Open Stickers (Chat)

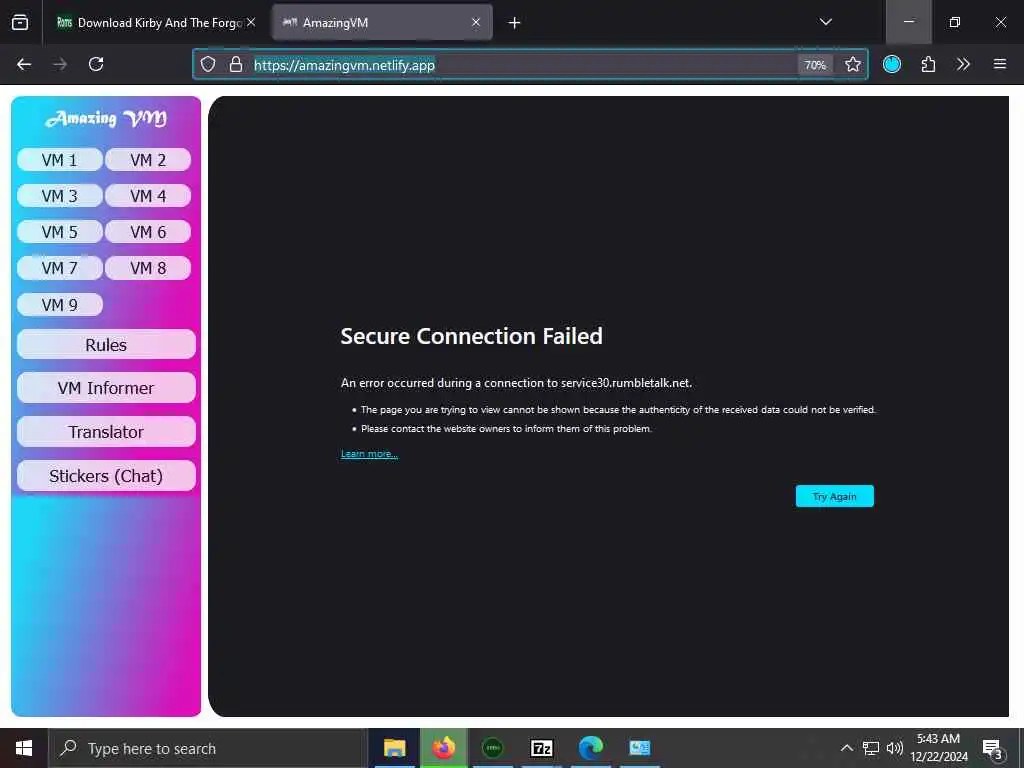tap(106, 475)
